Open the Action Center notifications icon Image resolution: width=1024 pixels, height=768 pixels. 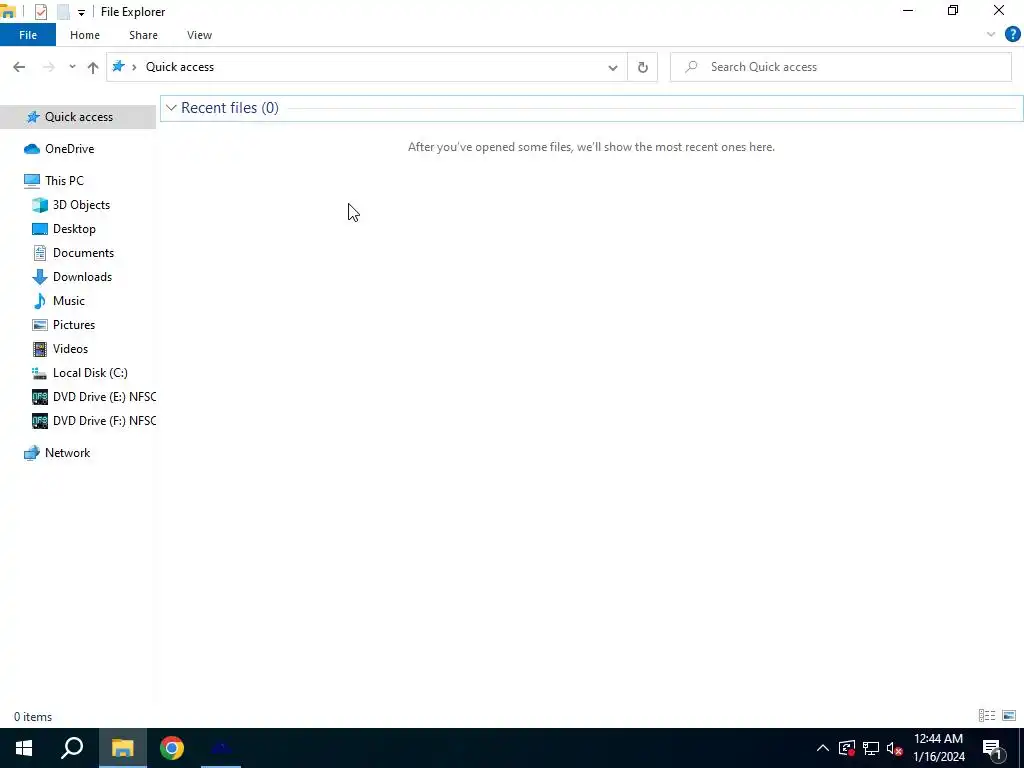992,748
